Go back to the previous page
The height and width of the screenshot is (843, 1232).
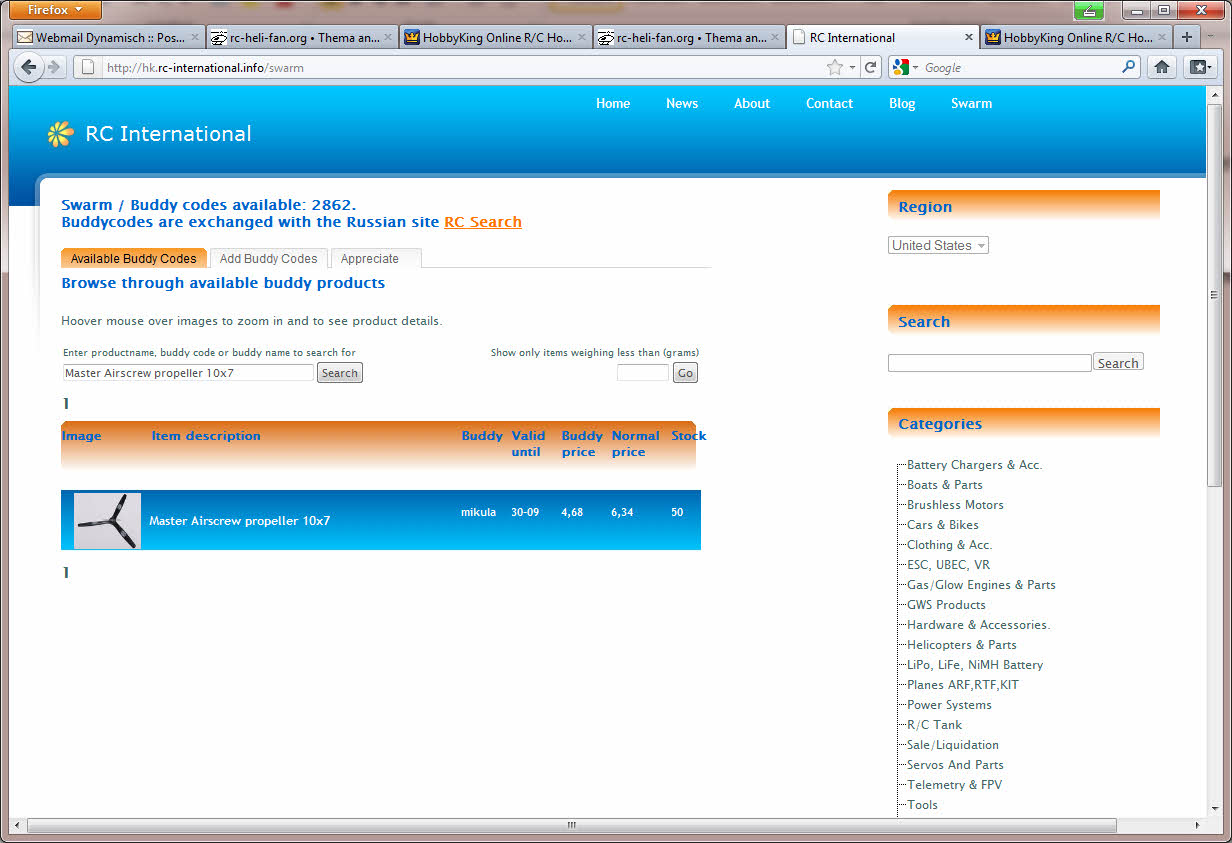pos(29,68)
